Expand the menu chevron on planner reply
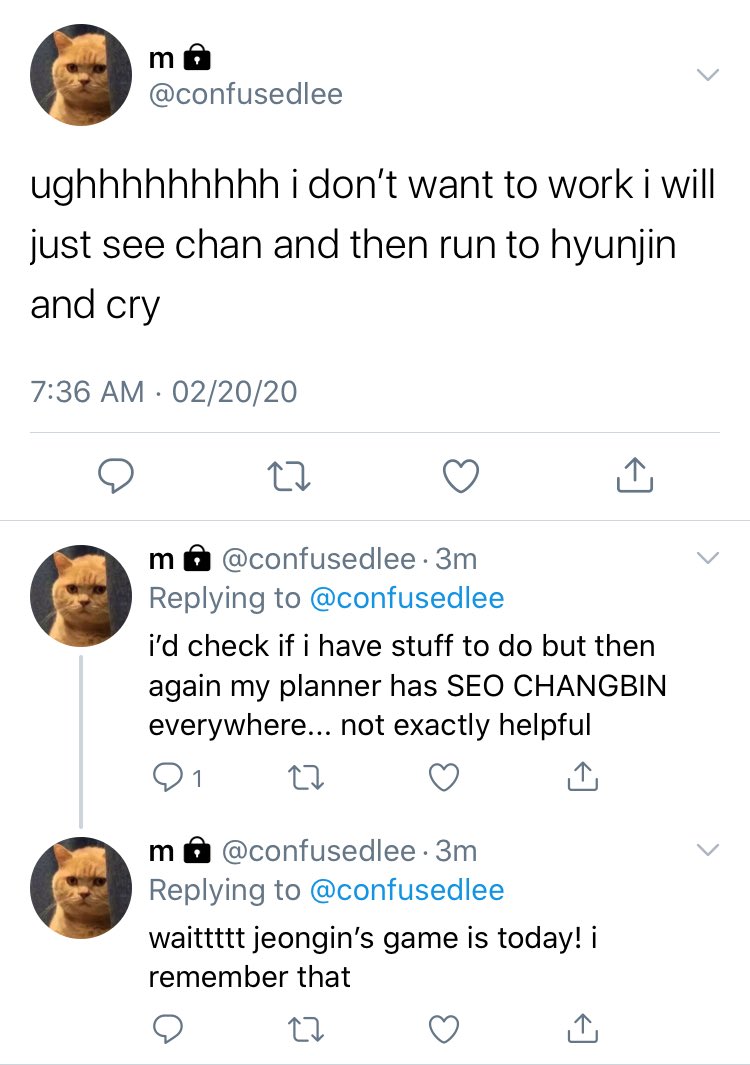 (x=707, y=558)
